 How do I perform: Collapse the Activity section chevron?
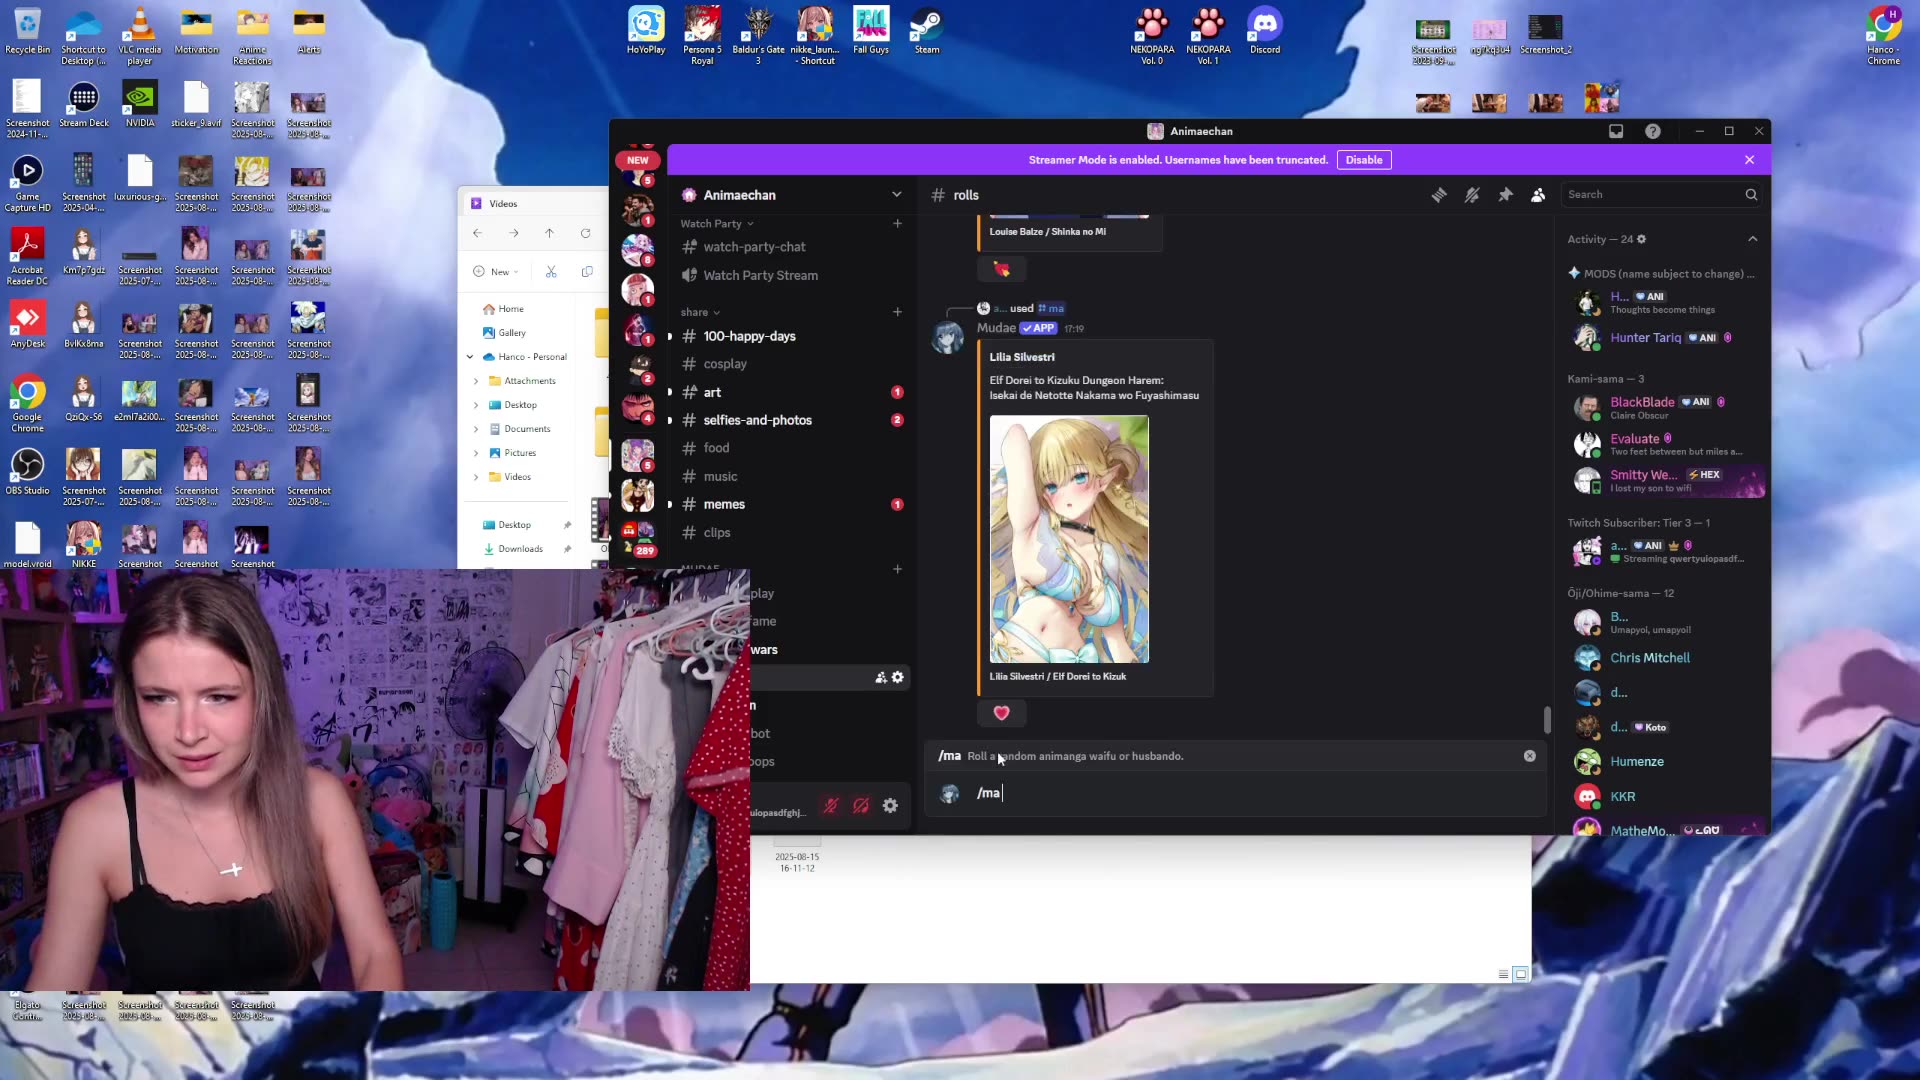pos(1752,239)
